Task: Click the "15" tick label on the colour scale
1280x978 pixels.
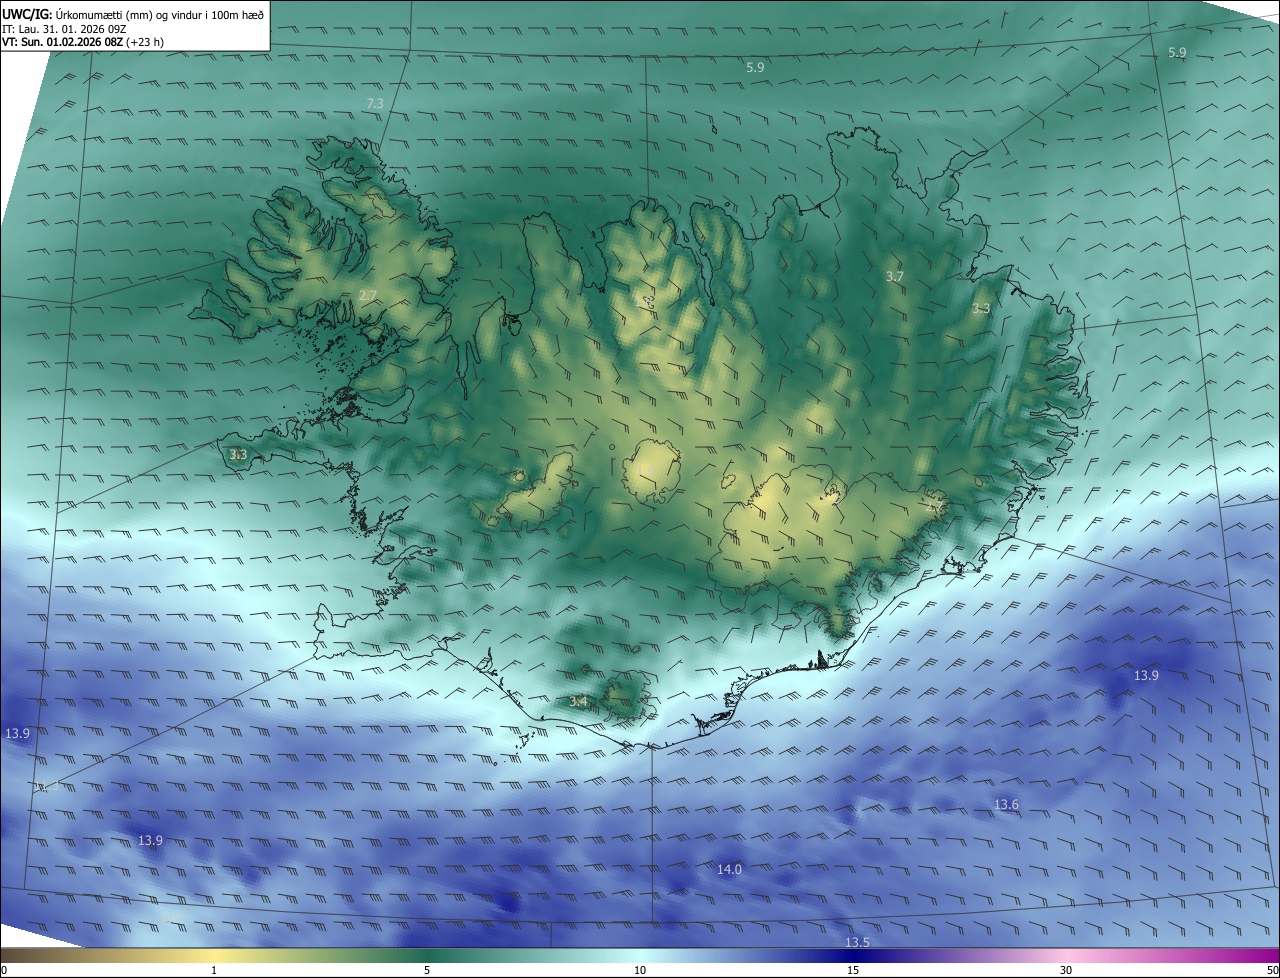Action: point(853,970)
